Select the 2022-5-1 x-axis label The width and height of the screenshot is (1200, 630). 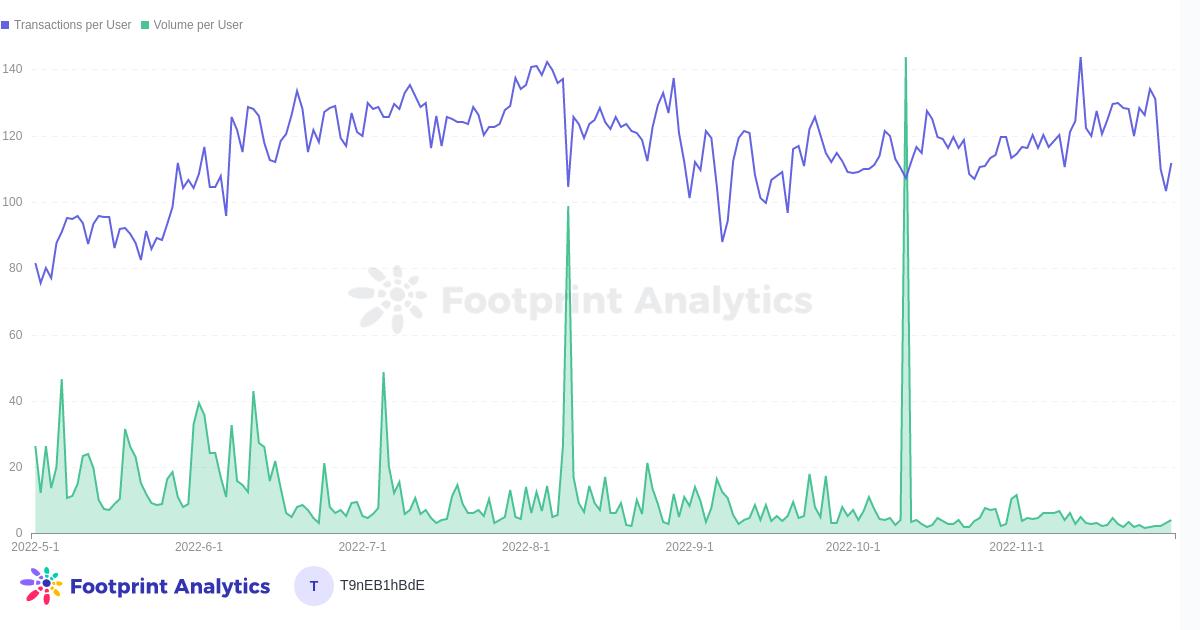pos(35,547)
